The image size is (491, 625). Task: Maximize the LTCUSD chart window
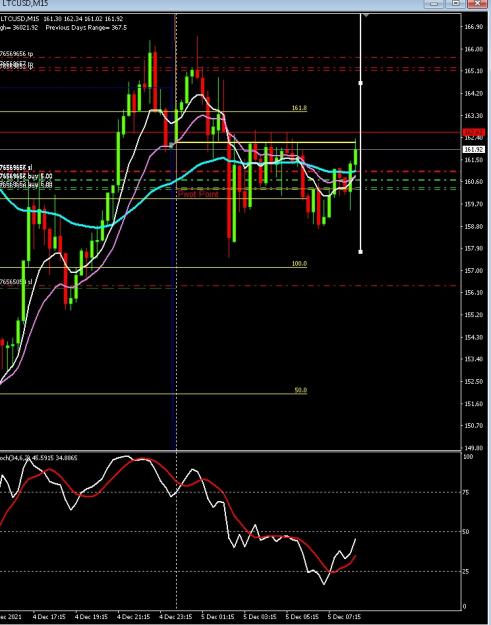456,4
